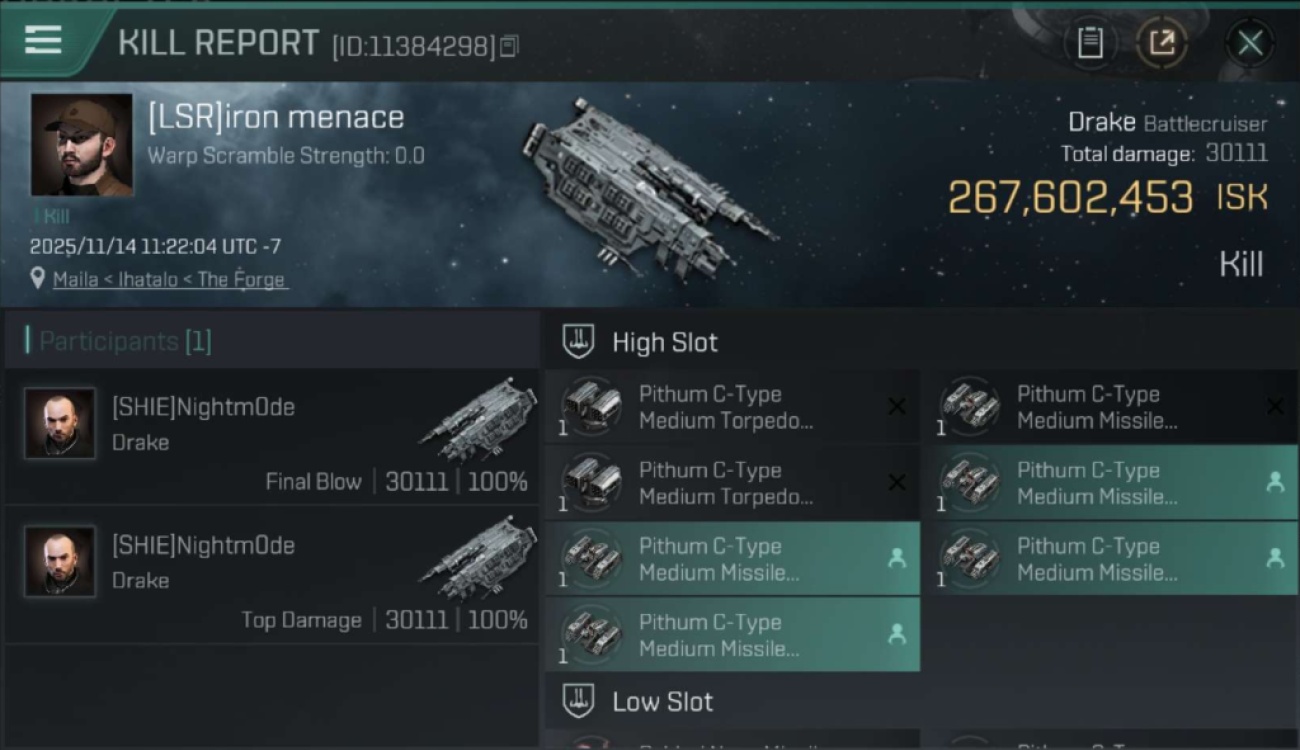Copy the kill report ID
Screen dimensions: 1300x750
pyautogui.click(x=509, y=46)
